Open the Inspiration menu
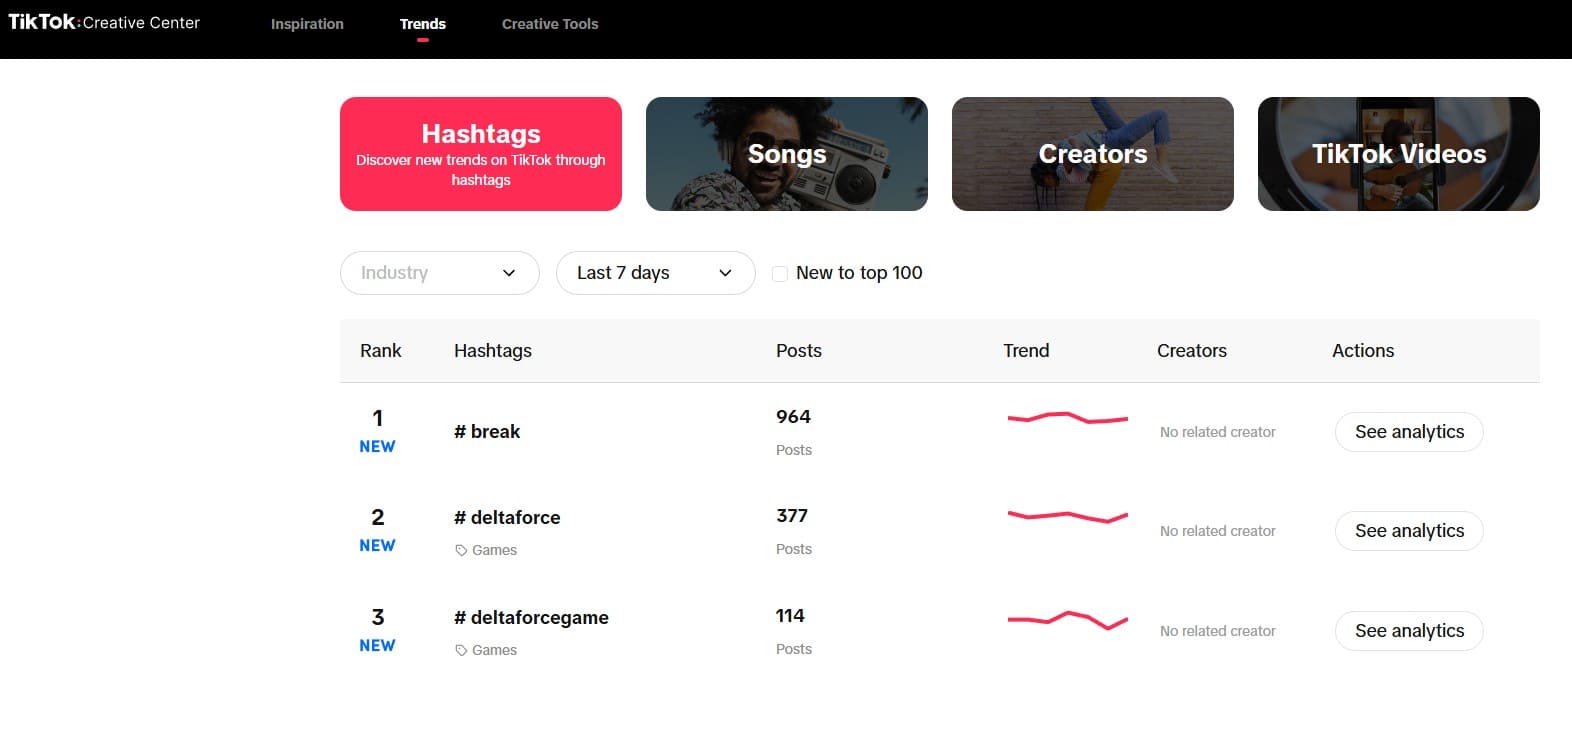Screen dimensions: 1572x729 (x=307, y=24)
